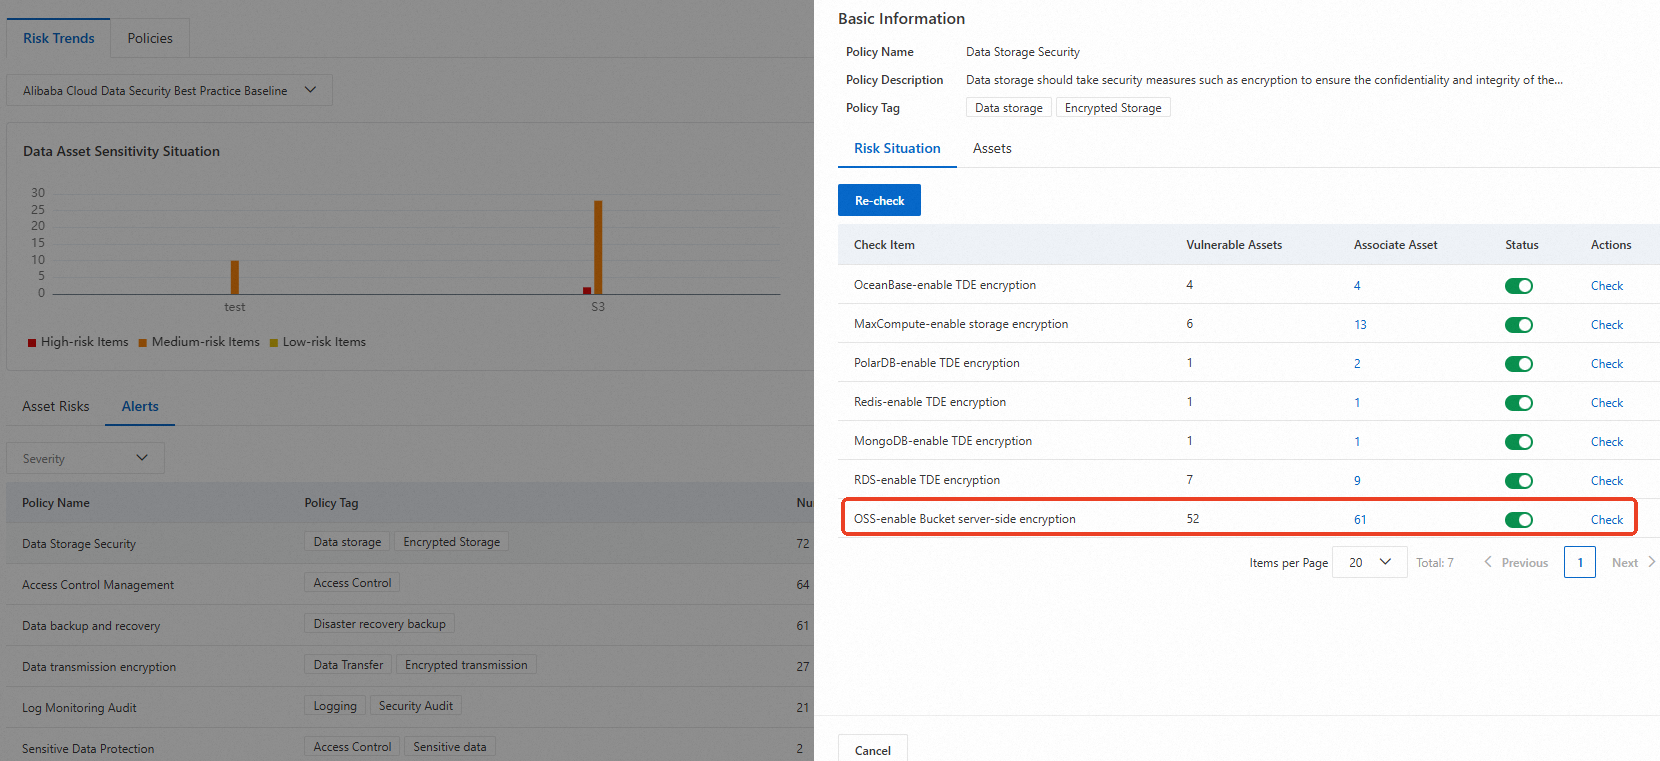The width and height of the screenshot is (1660, 761).
Task: Click the Re-check button
Action: (x=879, y=200)
